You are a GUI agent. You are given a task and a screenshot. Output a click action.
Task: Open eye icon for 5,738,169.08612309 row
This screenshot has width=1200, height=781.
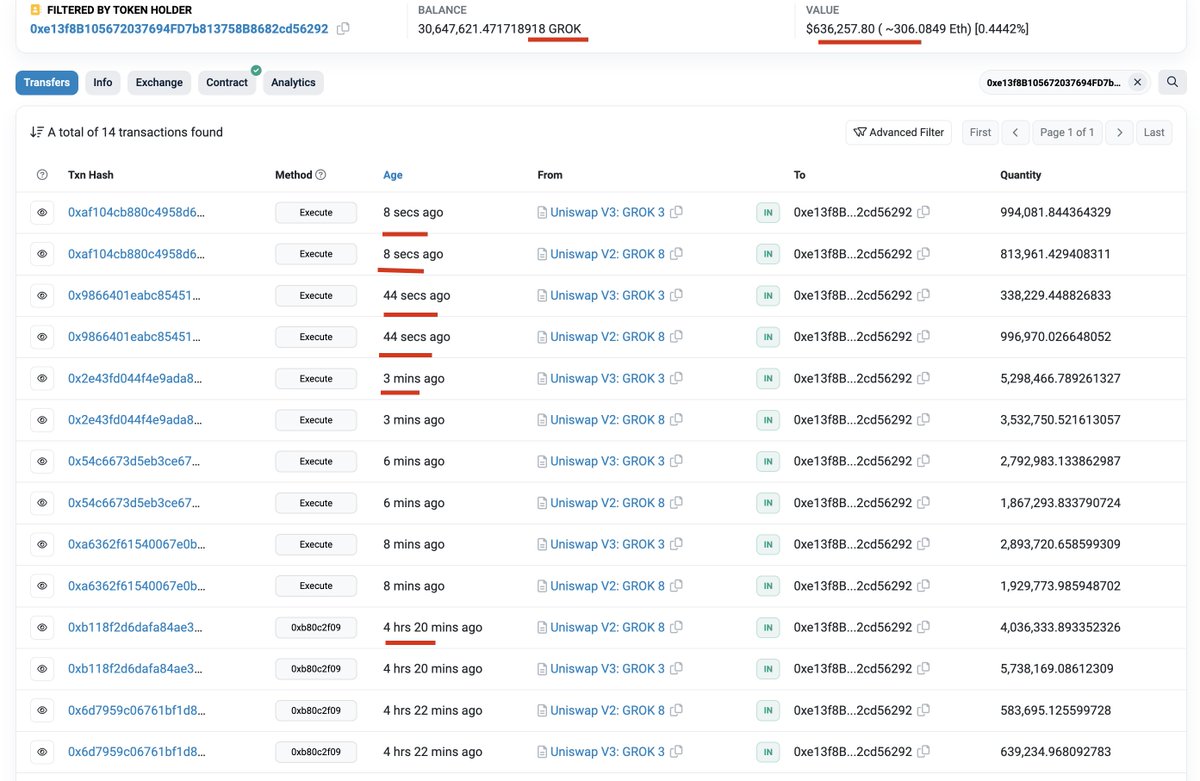click(x=42, y=669)
